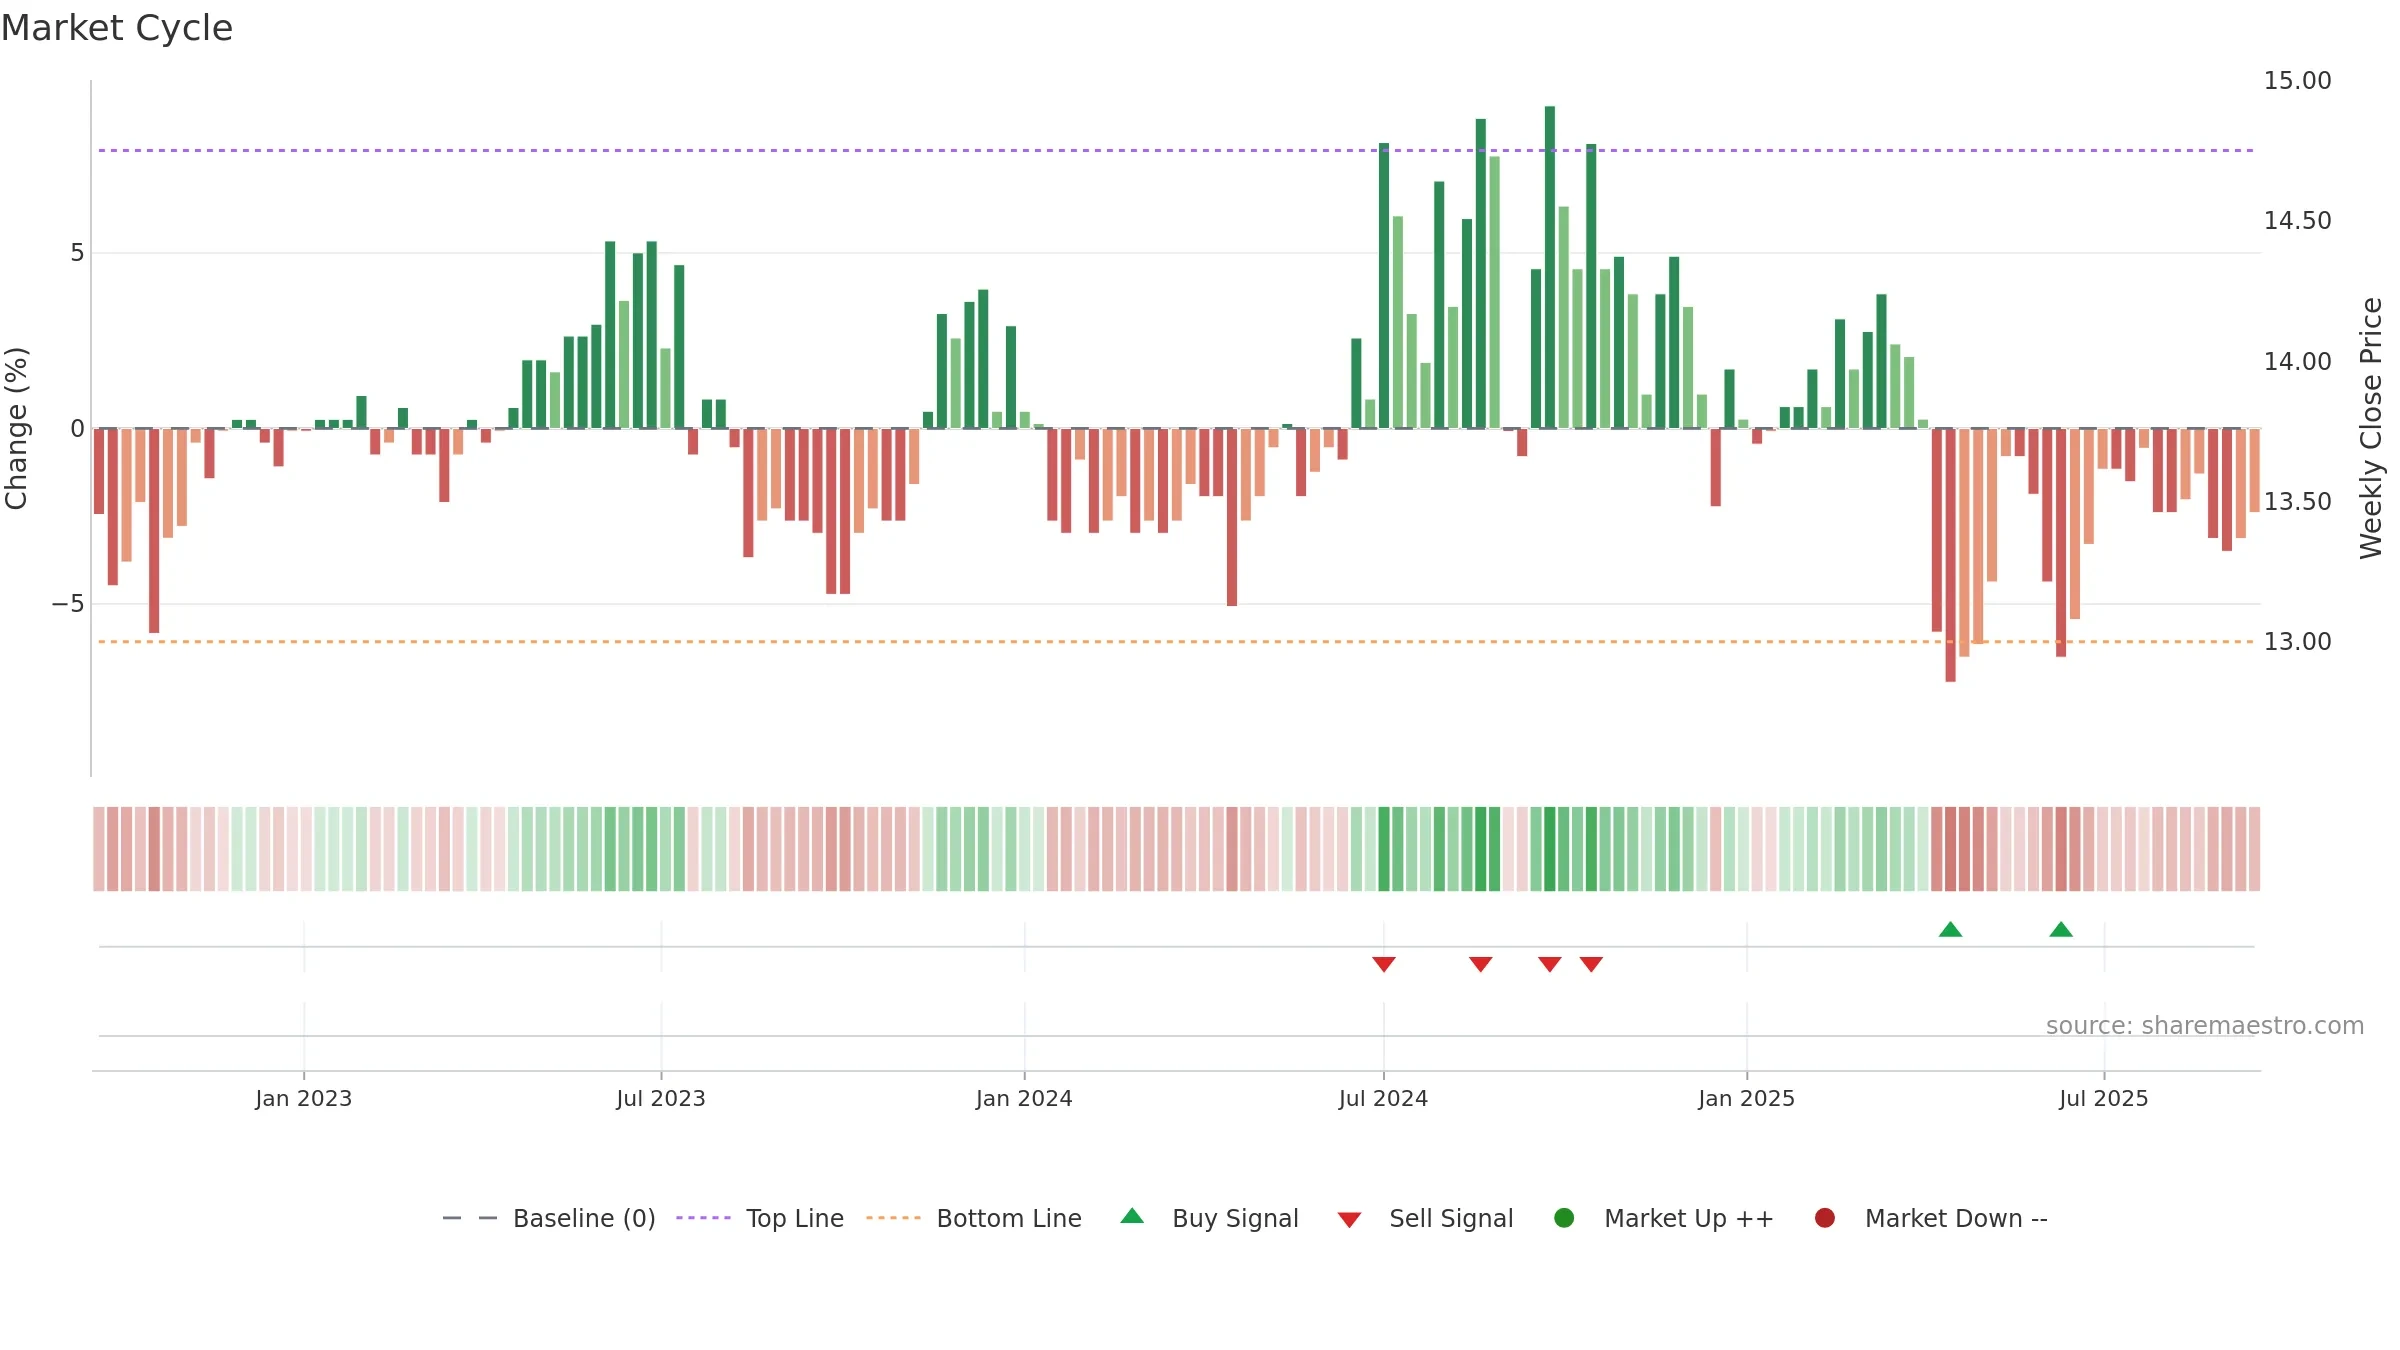Click the Market Down -- red circle icon

(1825, 1218)
